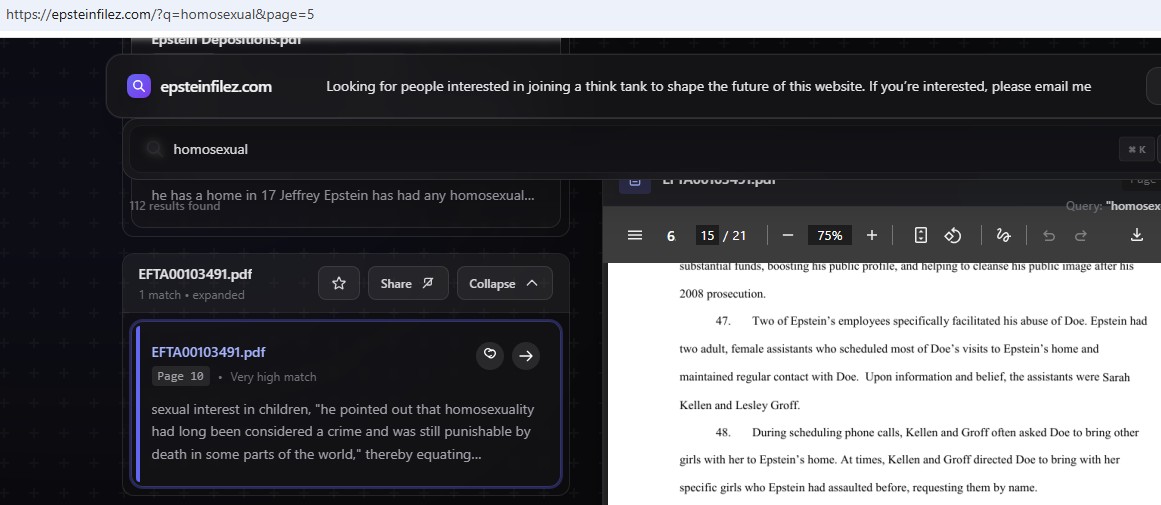Share the EFTA00103491.pdf result
Viewport: 1161px width, 505px height.
coord(408,283)
